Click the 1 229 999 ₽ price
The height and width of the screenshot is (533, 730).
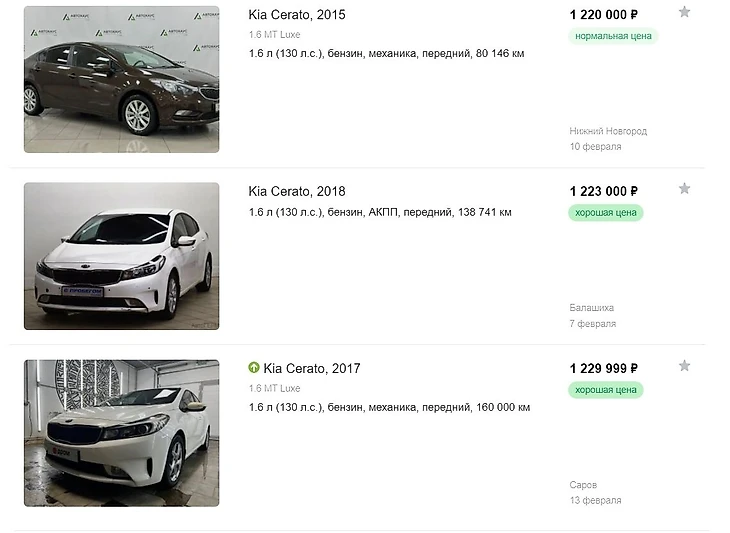coord(603,368)
